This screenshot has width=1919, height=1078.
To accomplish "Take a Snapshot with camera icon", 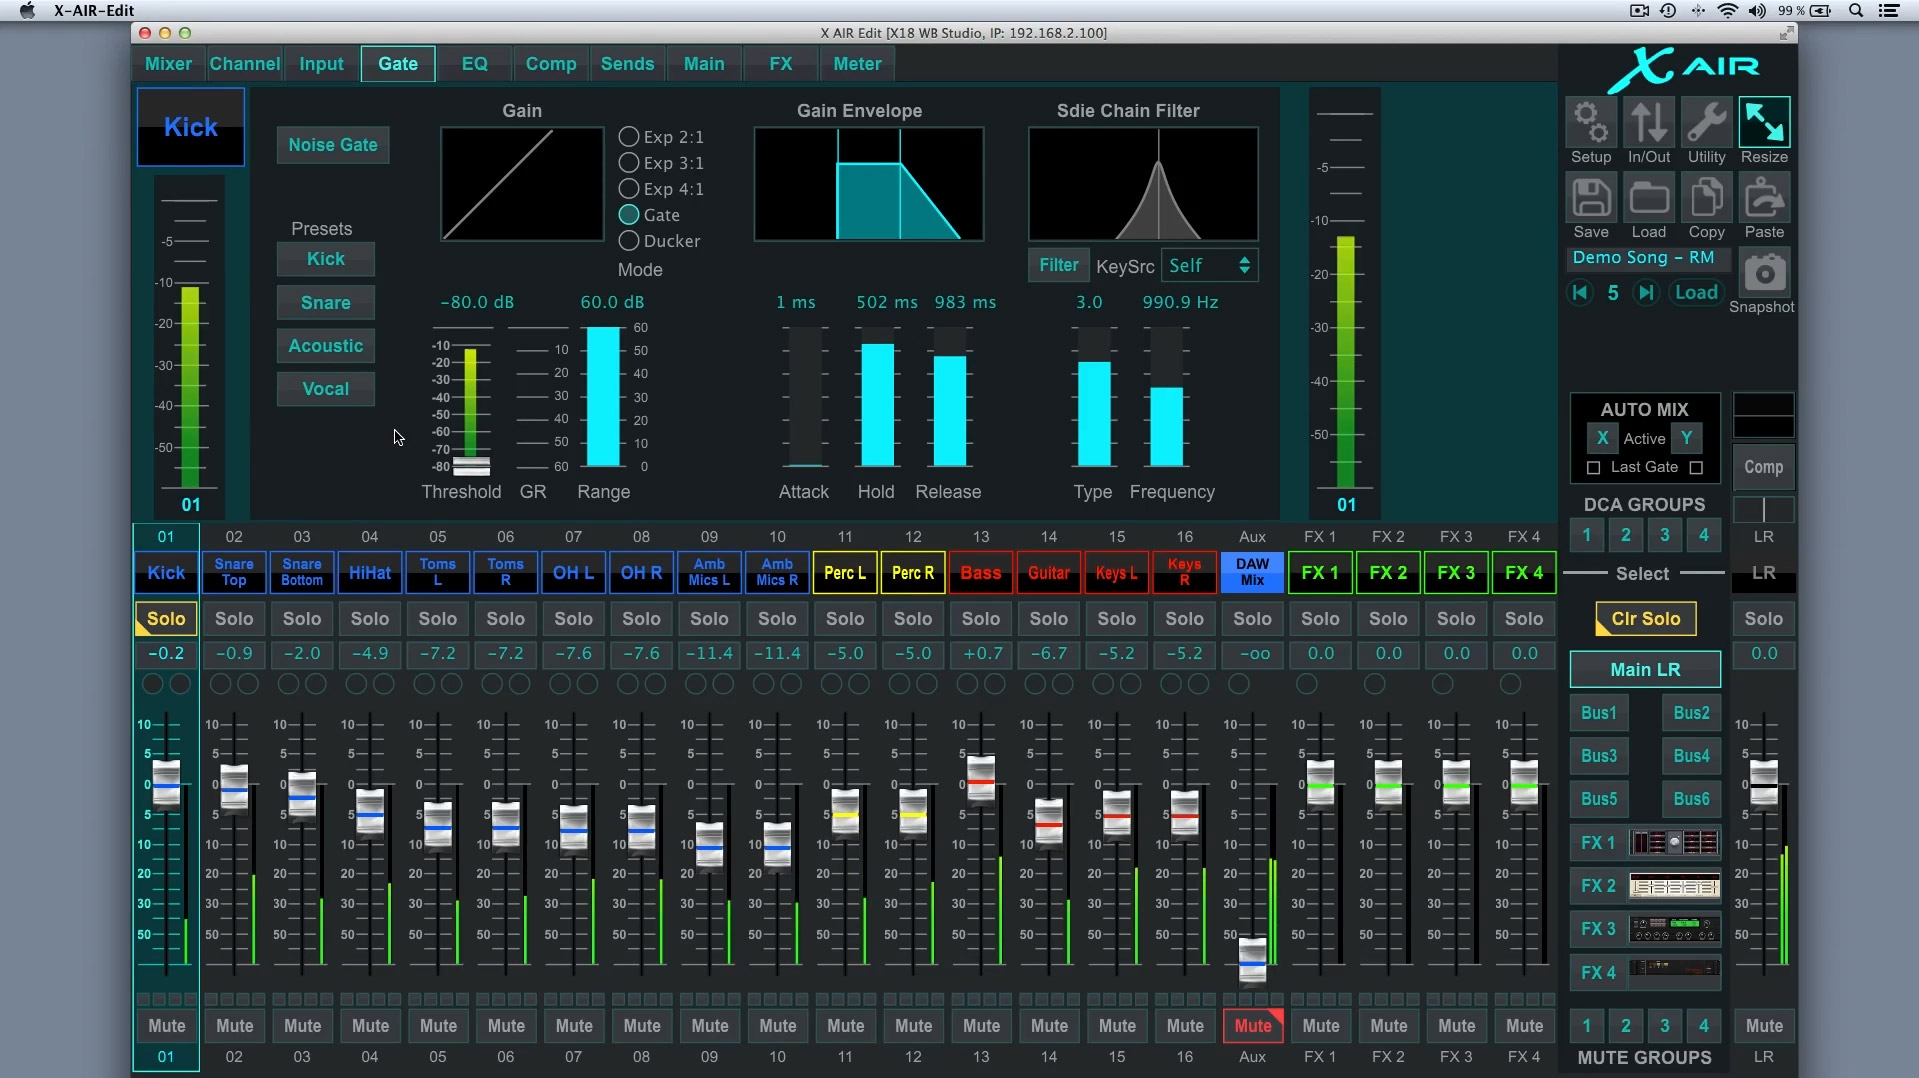I will click(1764, 272).
